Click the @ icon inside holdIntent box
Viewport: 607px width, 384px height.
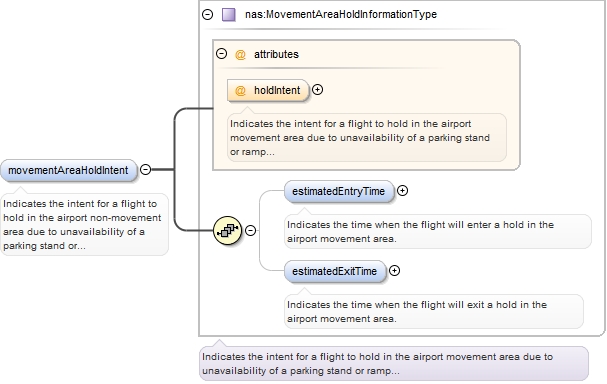240,91
